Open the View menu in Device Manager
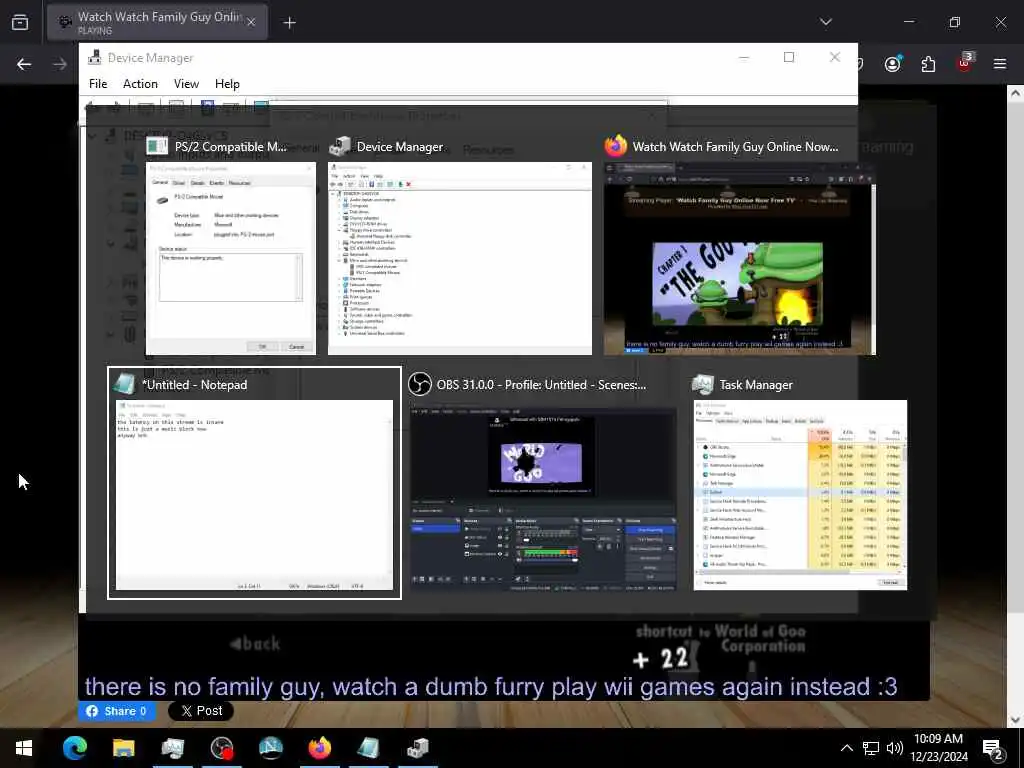1024x768 pixels. [x=186, y=84]
